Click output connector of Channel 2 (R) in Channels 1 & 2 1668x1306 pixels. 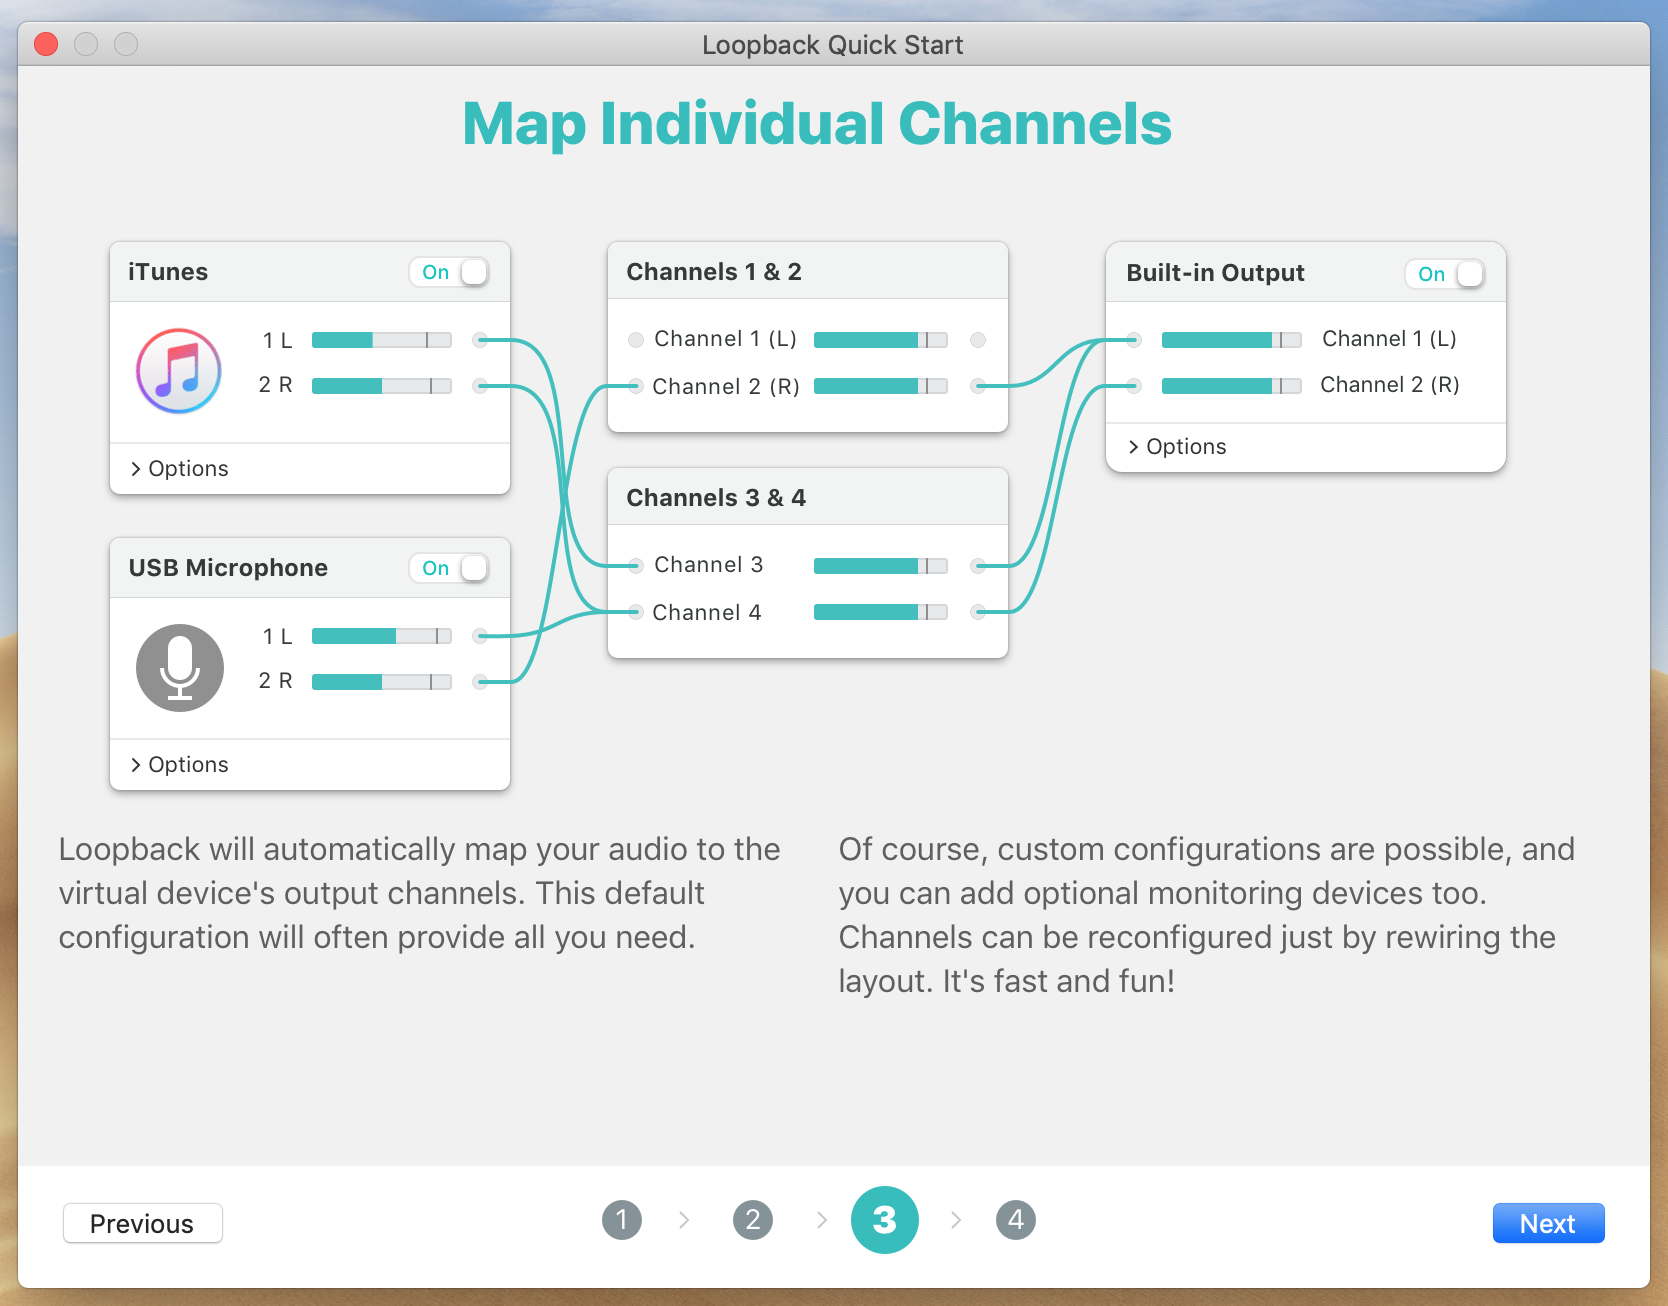(x=978, y=386)
